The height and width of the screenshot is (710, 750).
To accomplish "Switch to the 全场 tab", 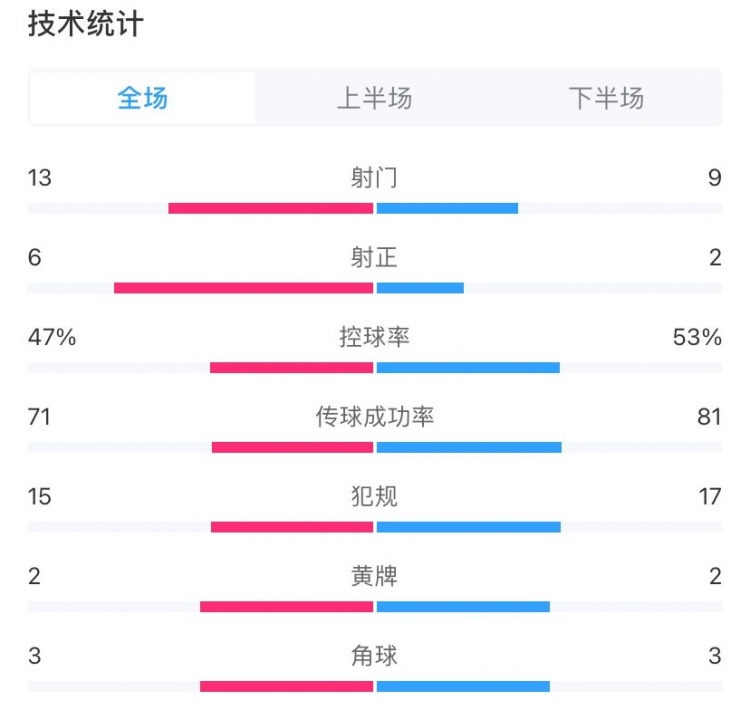I will pos(142,98).
